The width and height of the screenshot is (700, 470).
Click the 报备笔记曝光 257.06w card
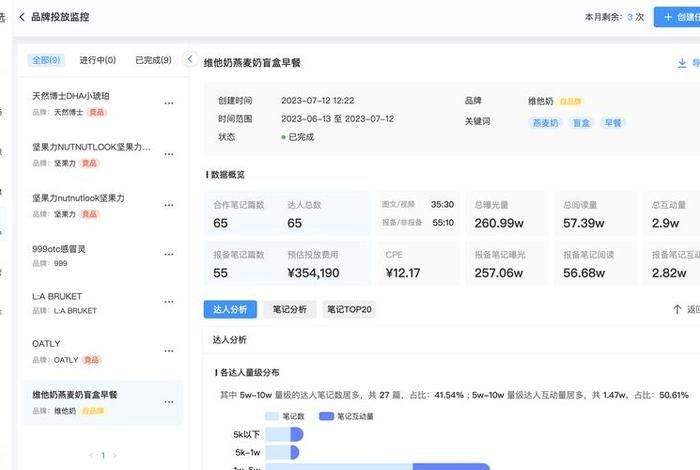pyautogui.click(x=507, y=263)
